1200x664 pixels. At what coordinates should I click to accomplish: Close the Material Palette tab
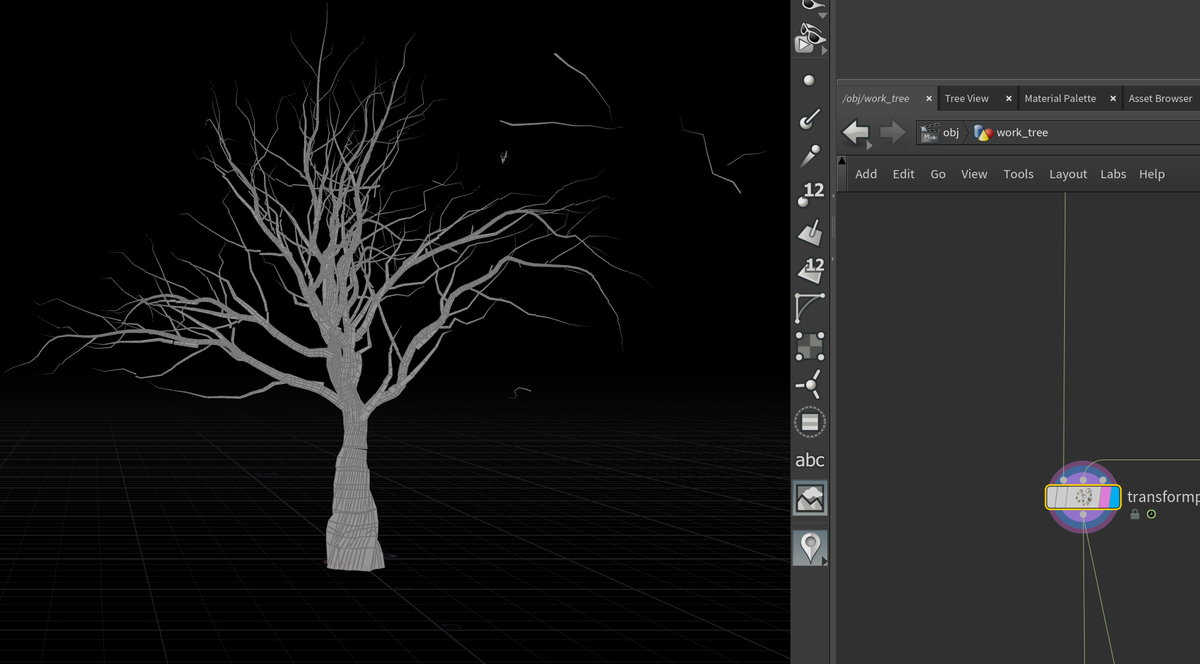(1113, 98)
